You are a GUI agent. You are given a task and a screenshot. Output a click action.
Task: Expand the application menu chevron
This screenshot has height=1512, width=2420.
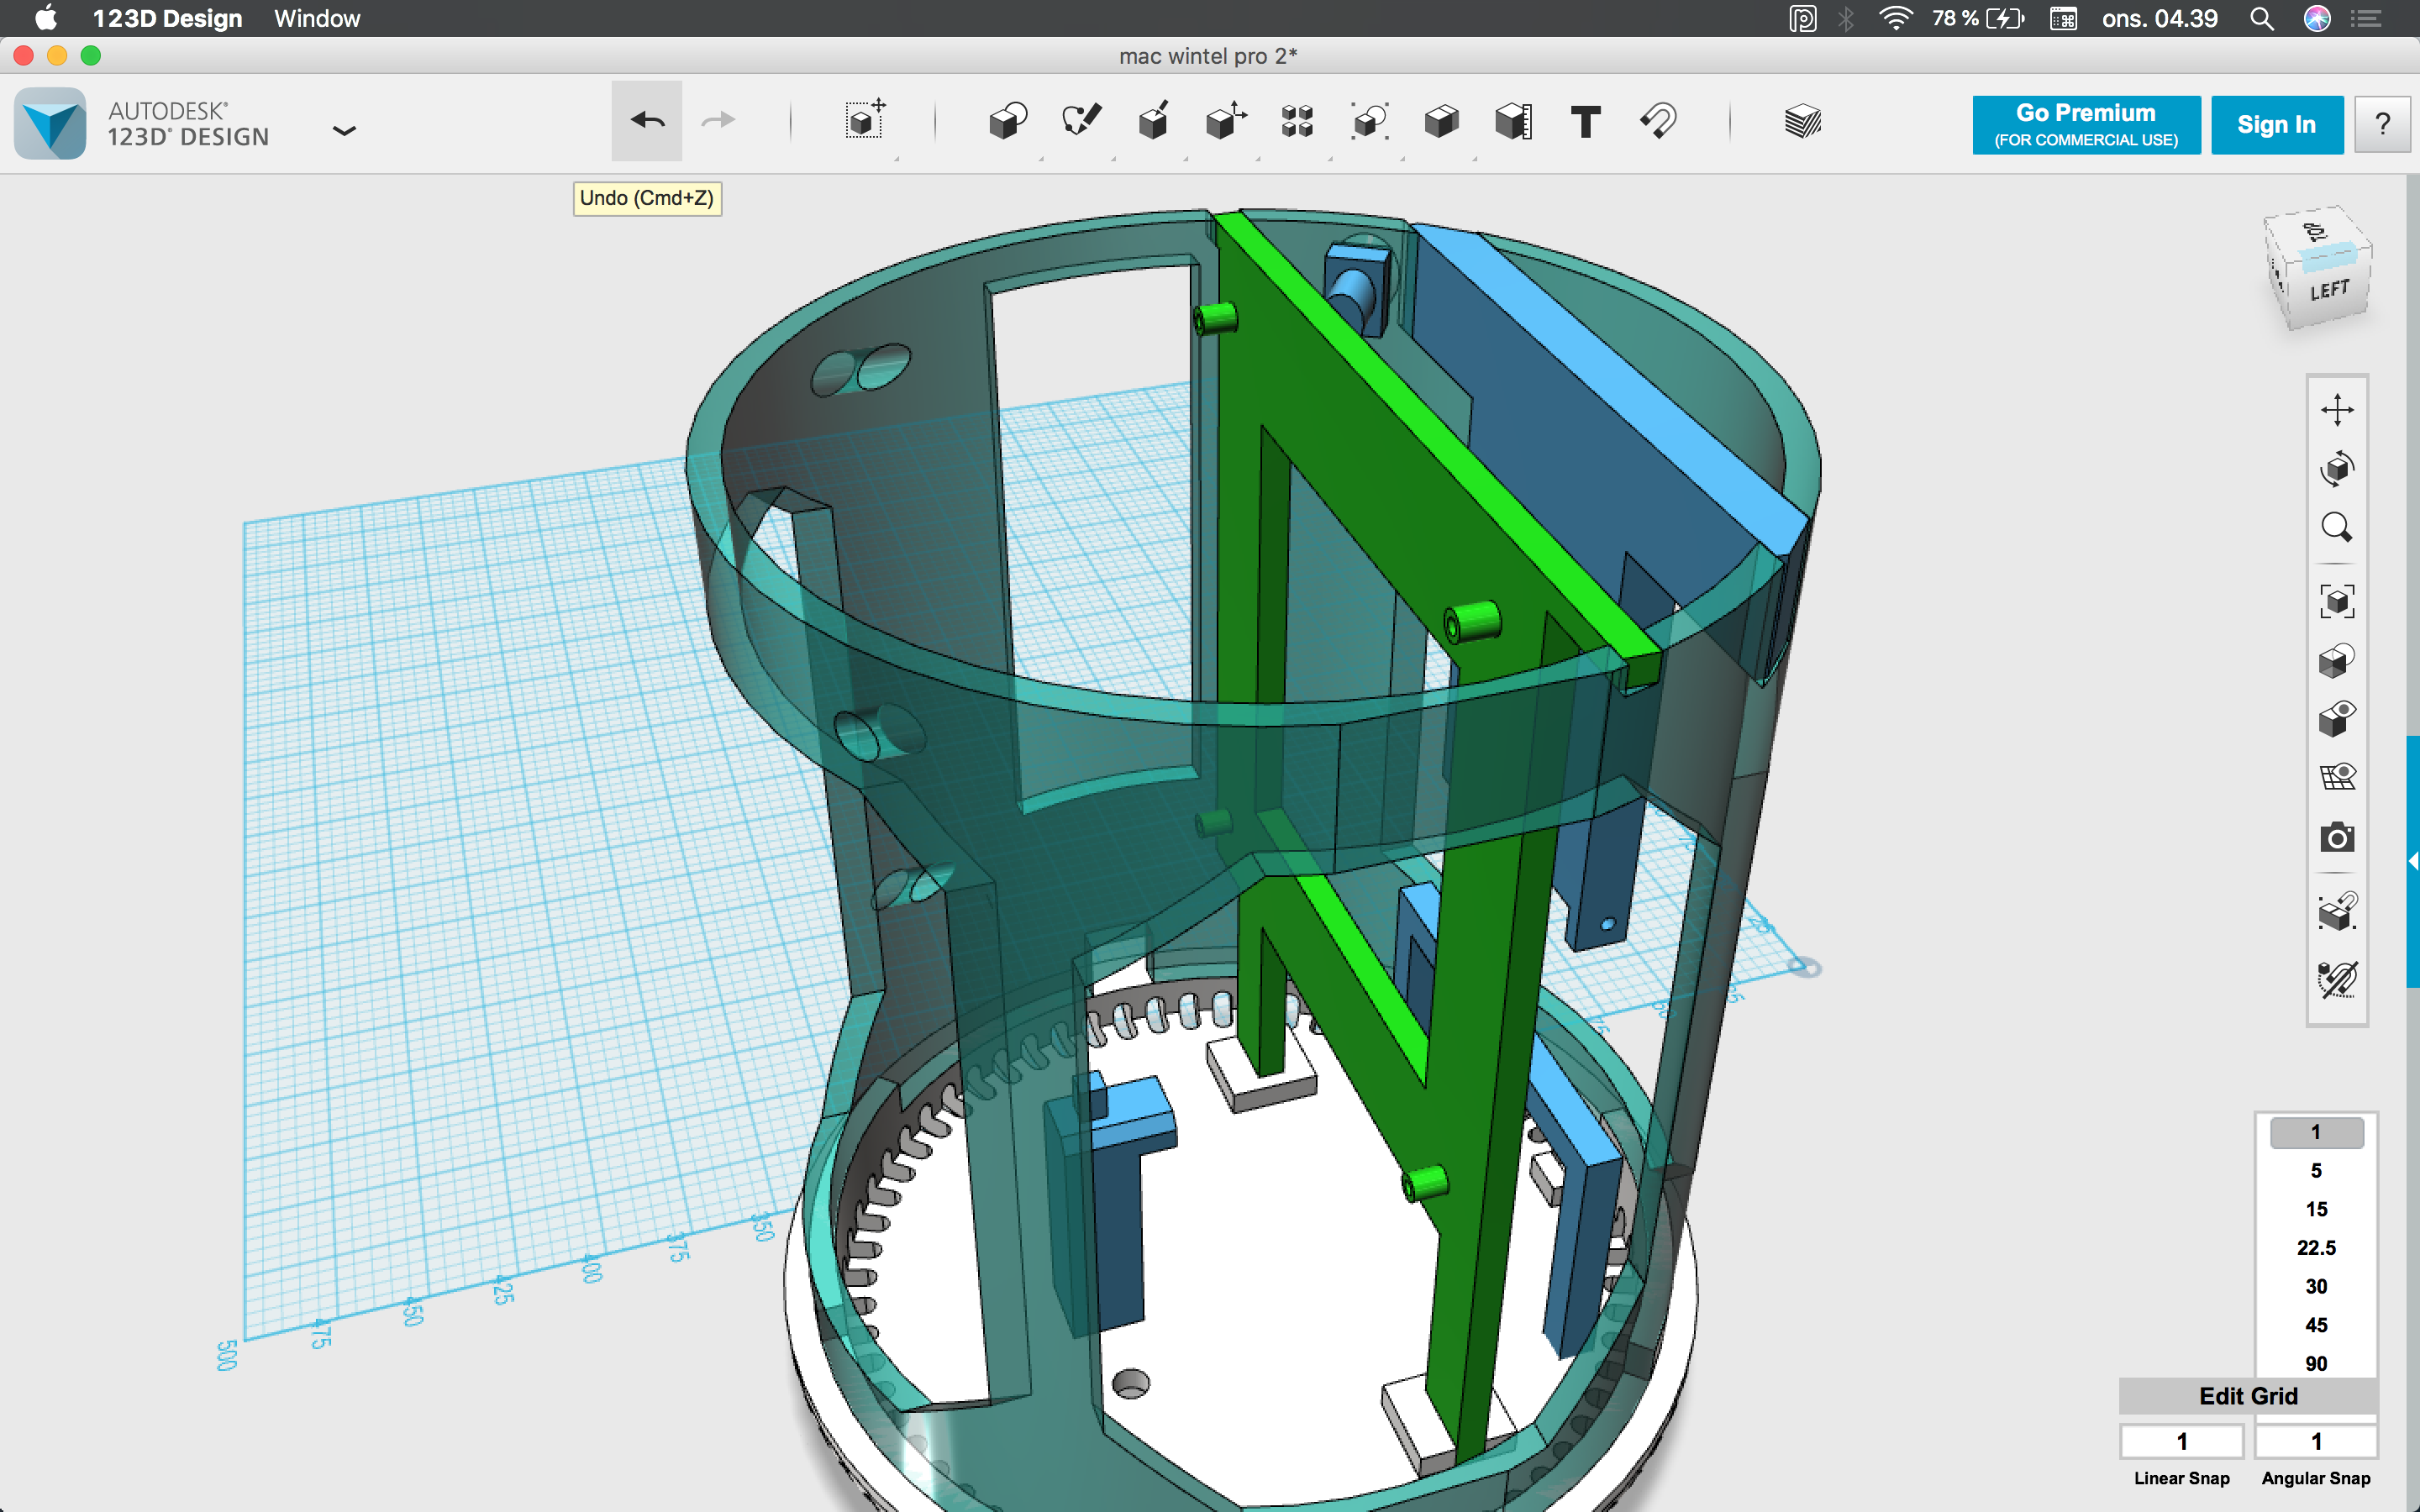point(344,130)
